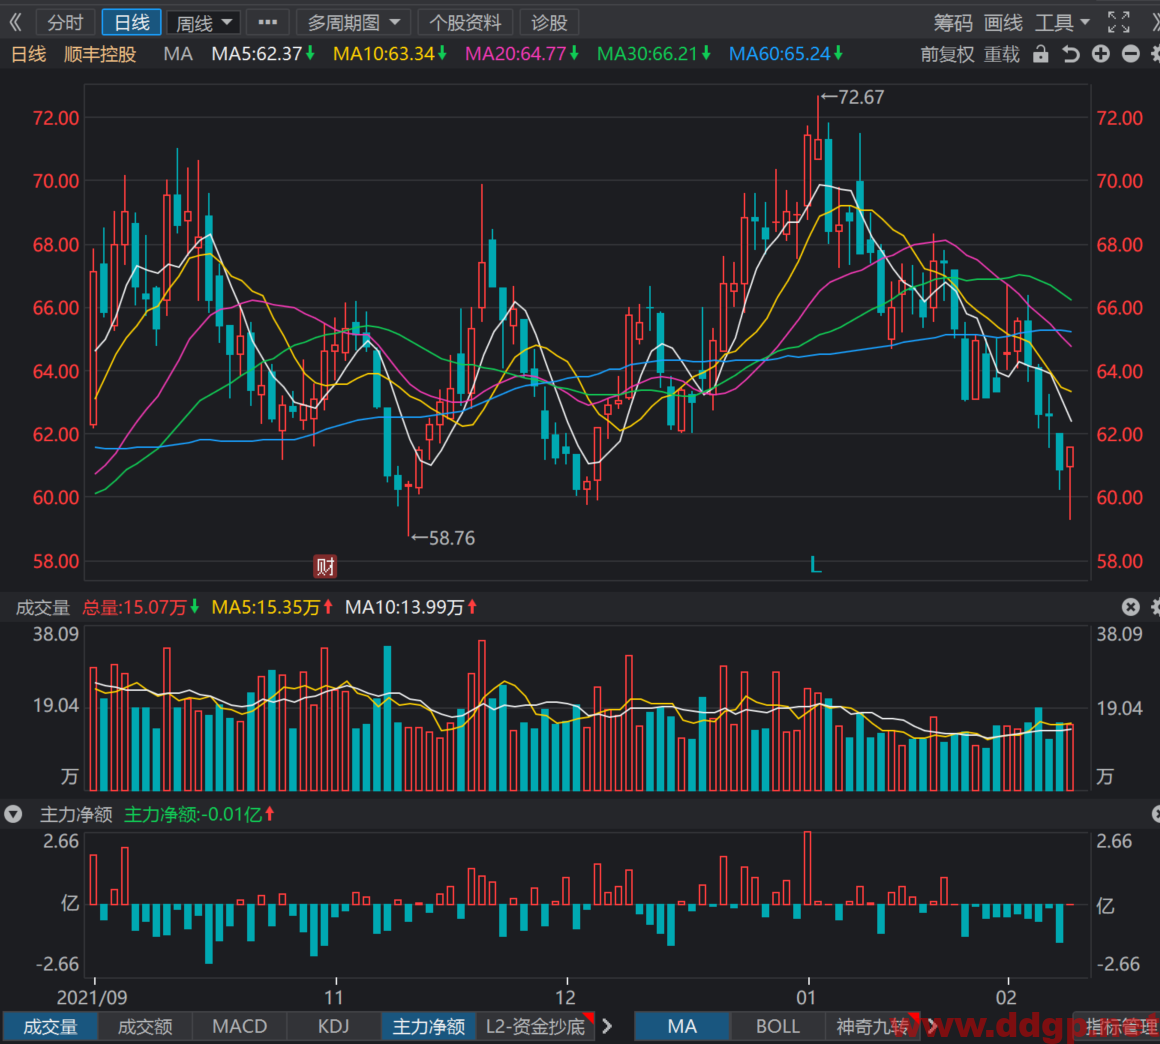Zoom out with the minus icon
The image size is (1160, 1044).
coord(1130,54)
